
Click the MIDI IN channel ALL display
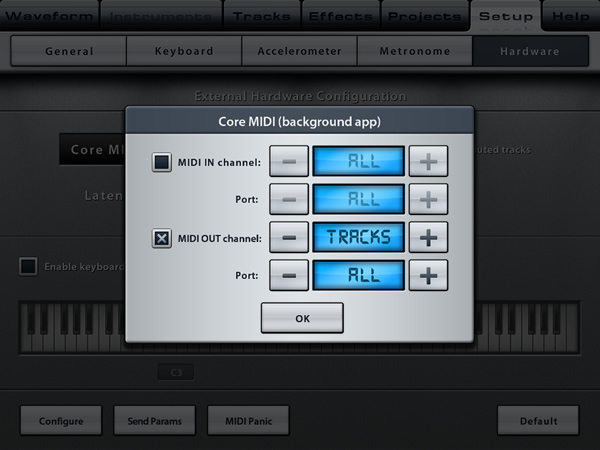(x=359, y=161)
